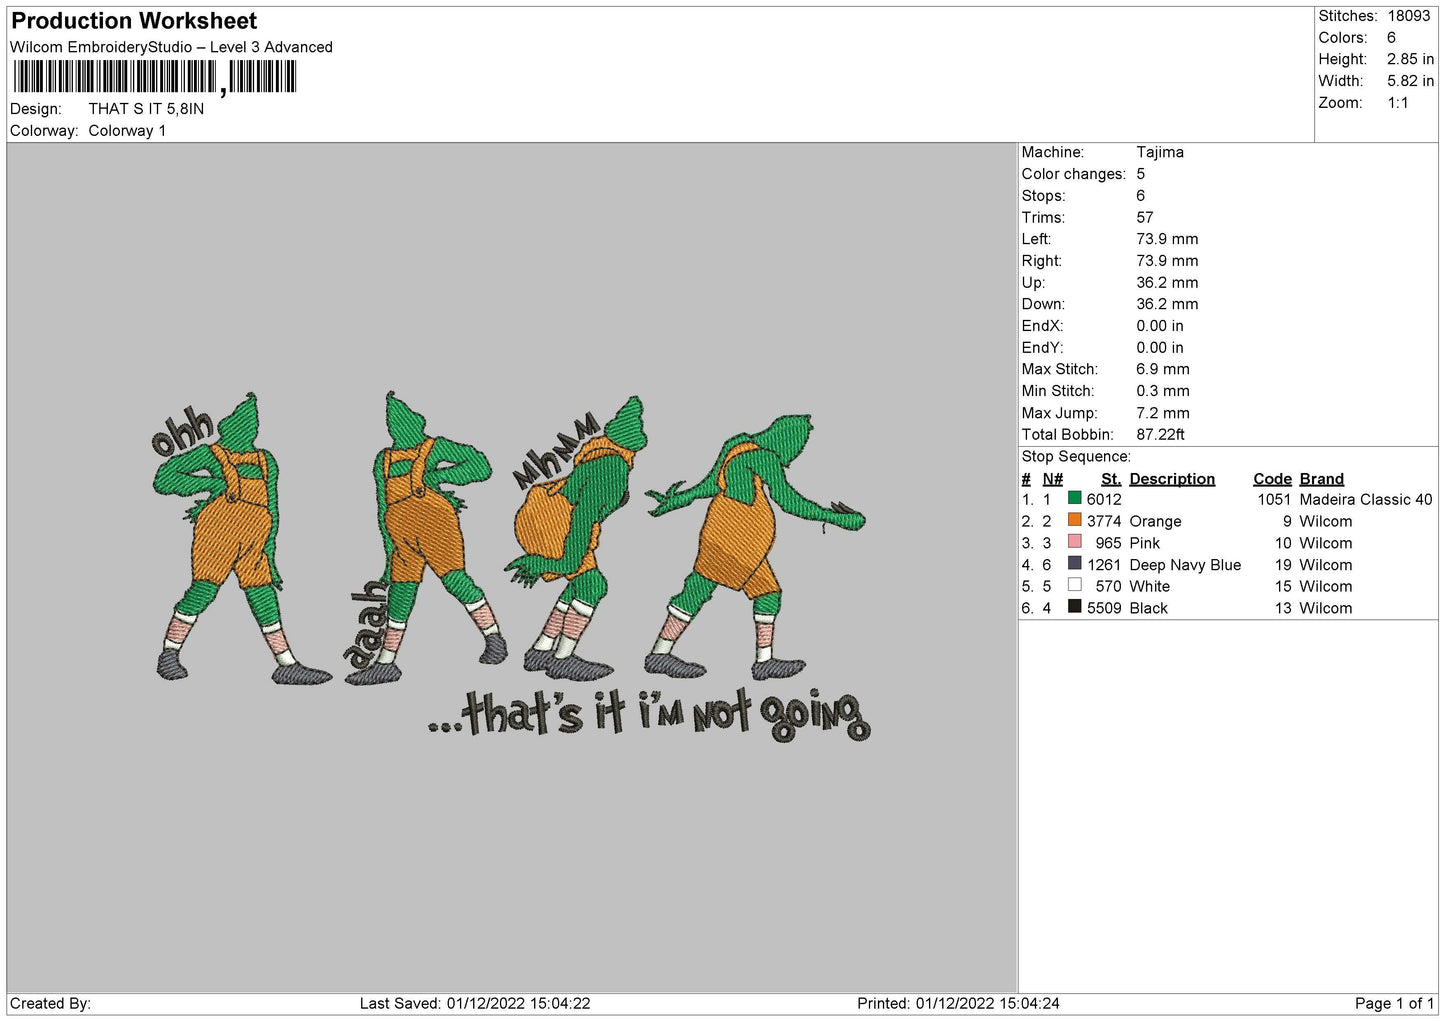Click the 'Deep Navy Blue' description
The height and width of the screenshot is (1021, 1445).
click(x=1185, y=565)
